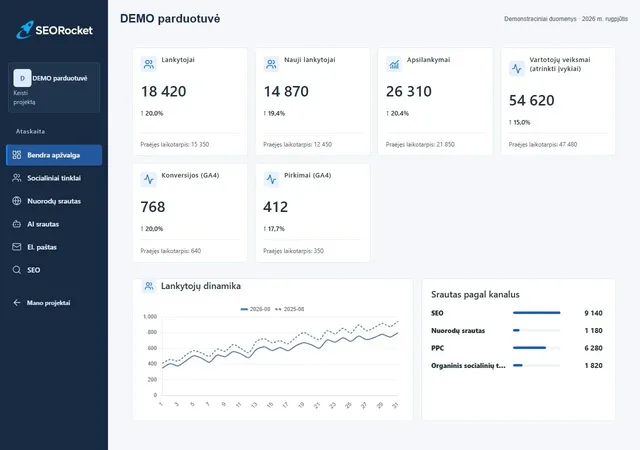Click the PPC channel progress bar

pos(536,348)
